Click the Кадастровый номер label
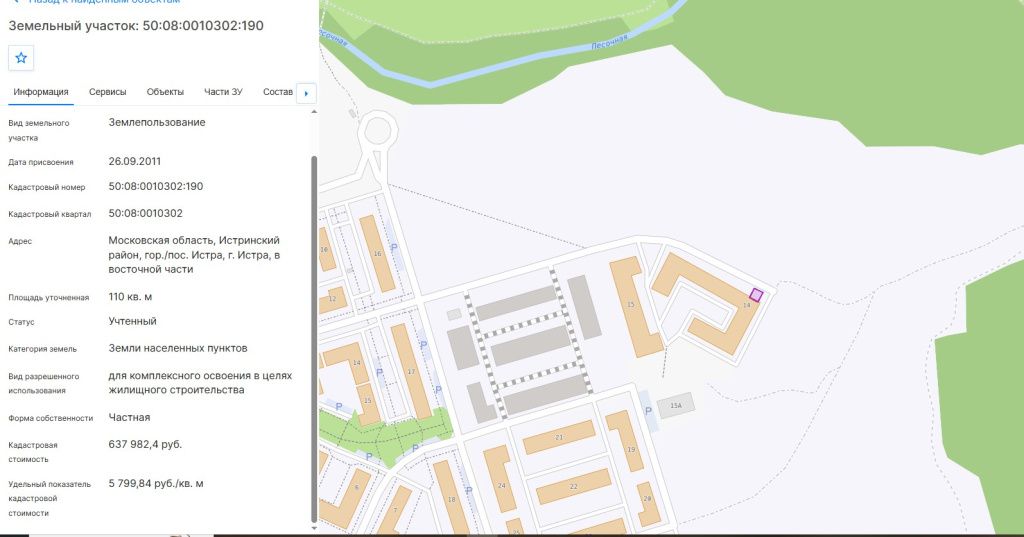The image size is (1024, 537). (46, 187)
